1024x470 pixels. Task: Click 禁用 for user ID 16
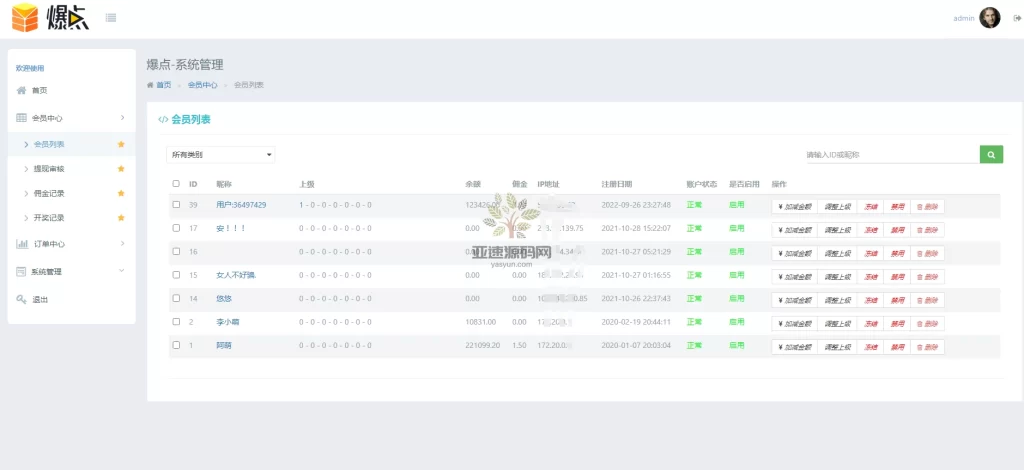pos(897,253)
